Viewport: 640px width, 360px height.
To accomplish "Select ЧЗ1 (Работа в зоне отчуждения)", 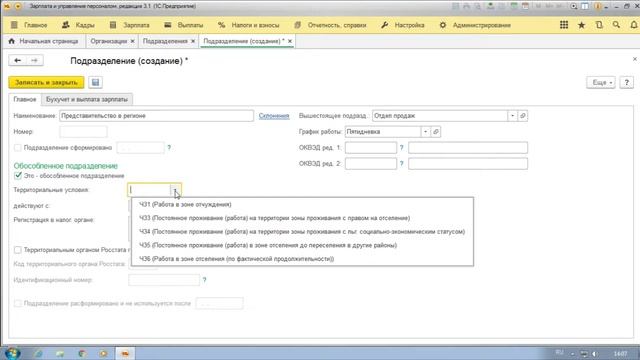I will 302,204.
